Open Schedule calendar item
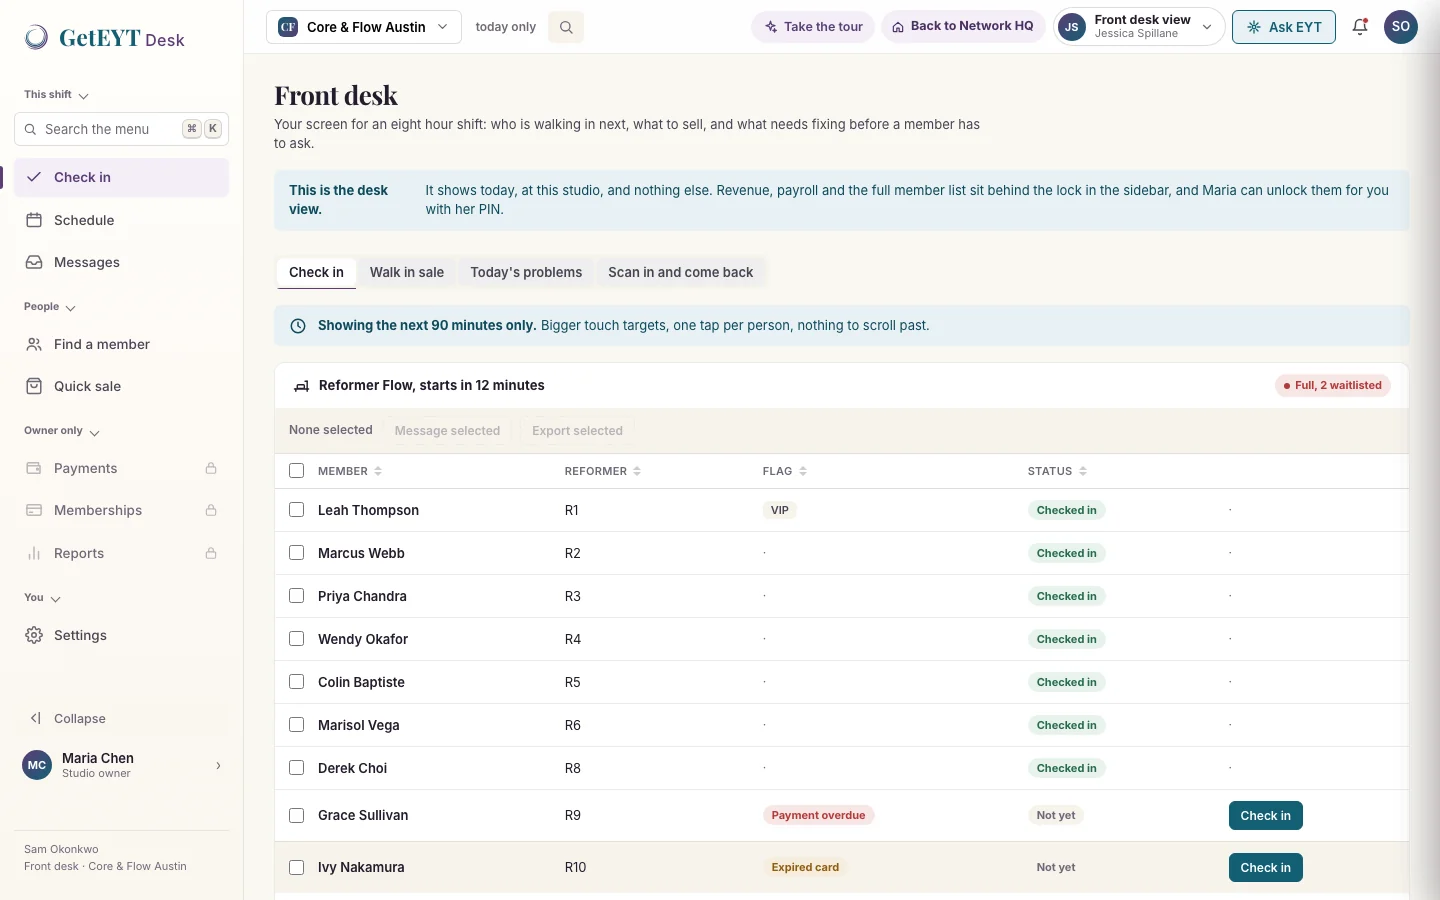This screenshot has height=900, width=1440. (121, 220)
